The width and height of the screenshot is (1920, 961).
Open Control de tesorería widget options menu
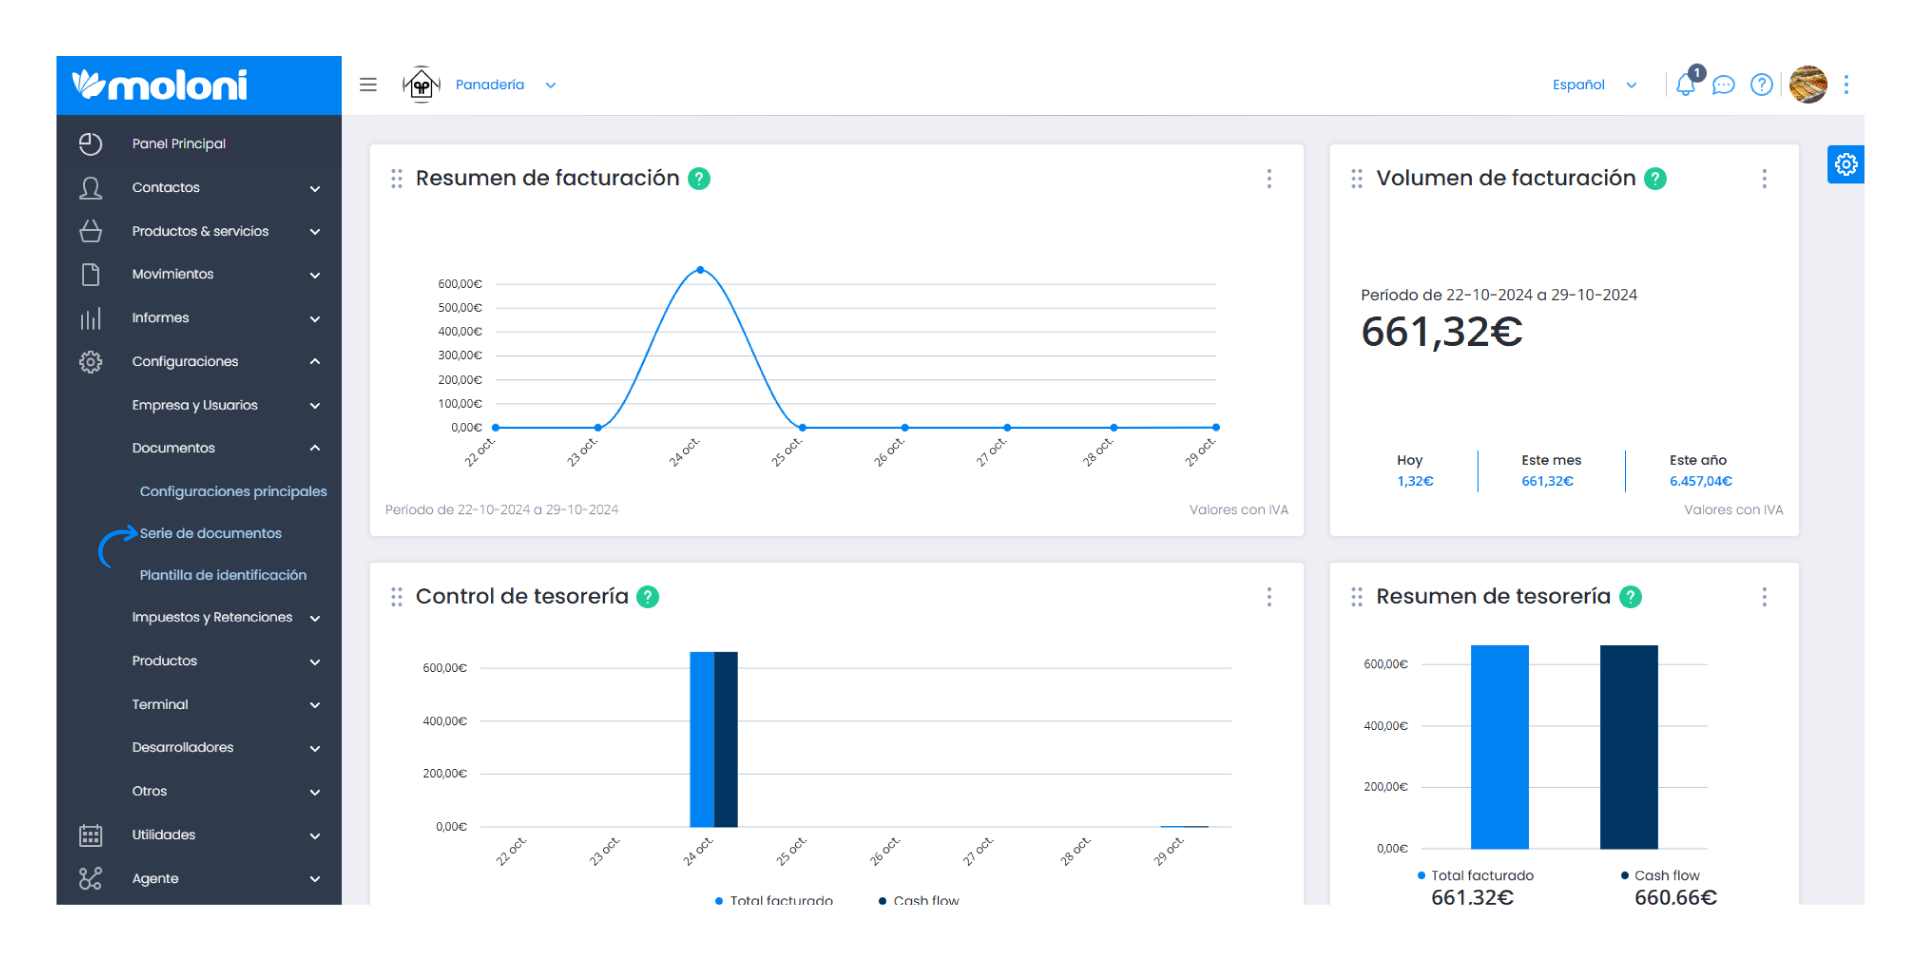click(1269, 596)
